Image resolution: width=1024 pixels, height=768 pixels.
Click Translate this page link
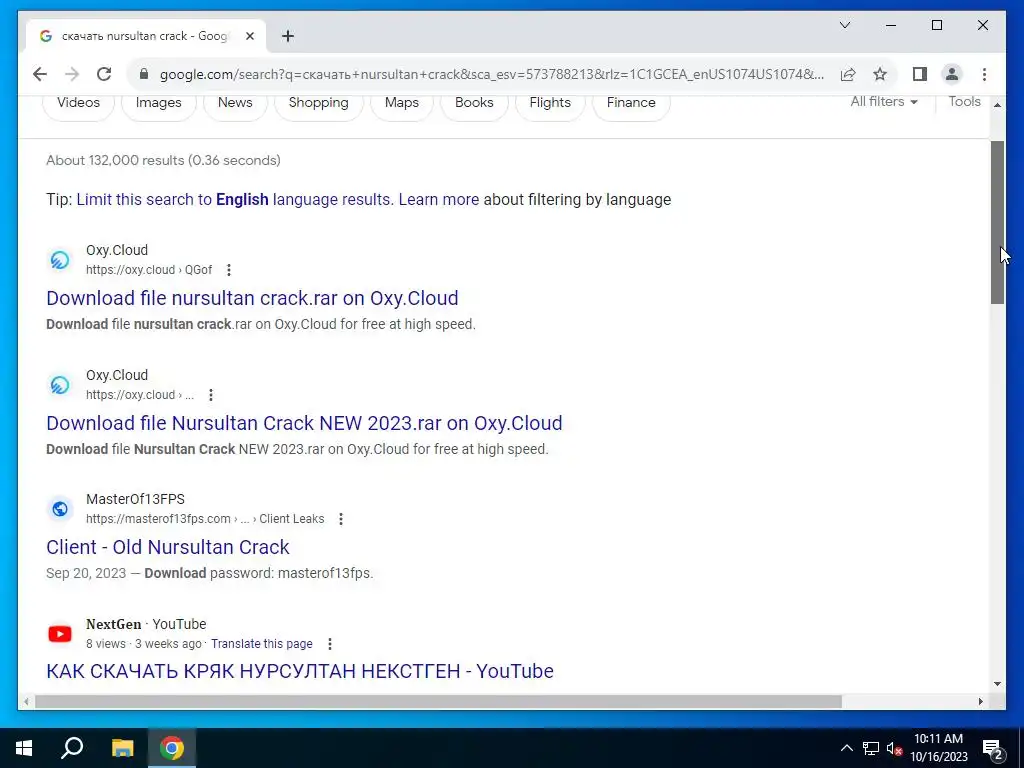[x=262, y=644]
